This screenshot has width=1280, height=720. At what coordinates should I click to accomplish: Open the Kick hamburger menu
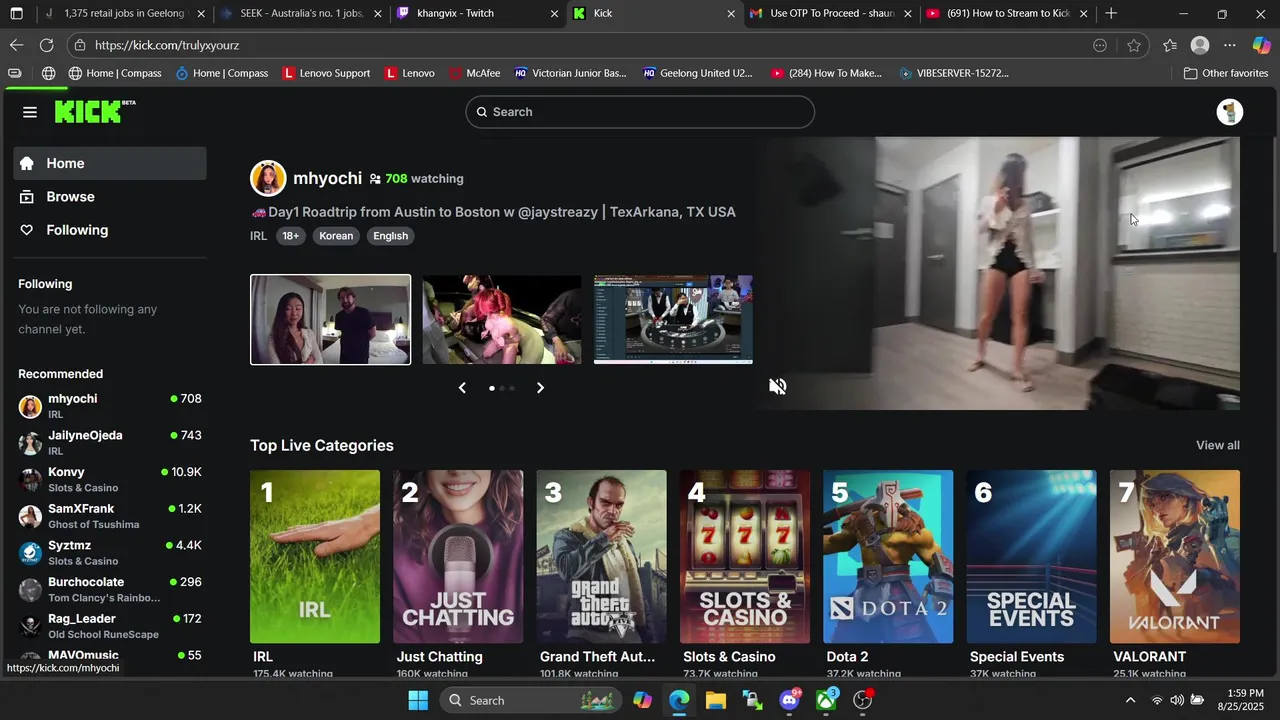(x=30, y=112)
